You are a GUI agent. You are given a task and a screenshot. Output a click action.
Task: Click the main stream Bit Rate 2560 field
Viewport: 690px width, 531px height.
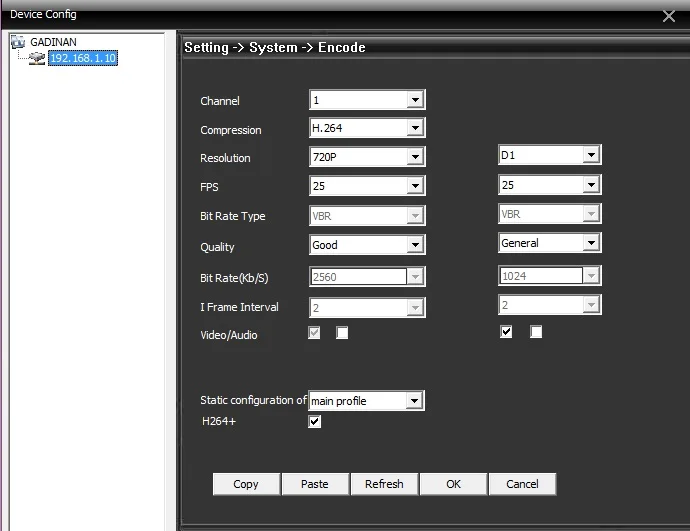click(367, 276)
